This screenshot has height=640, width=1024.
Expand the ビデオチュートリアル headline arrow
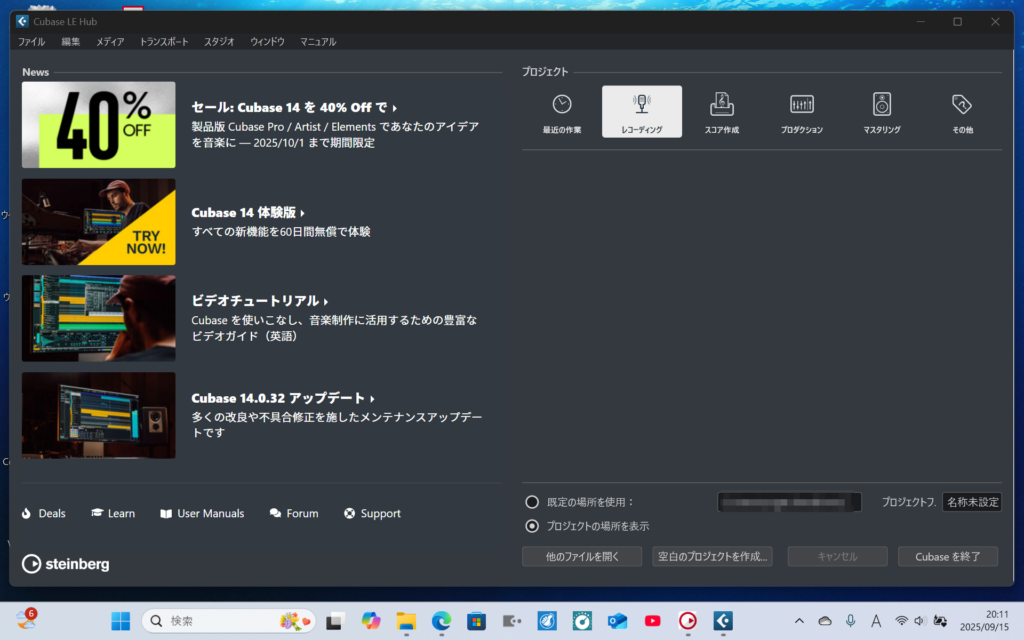tap(259, 301)
